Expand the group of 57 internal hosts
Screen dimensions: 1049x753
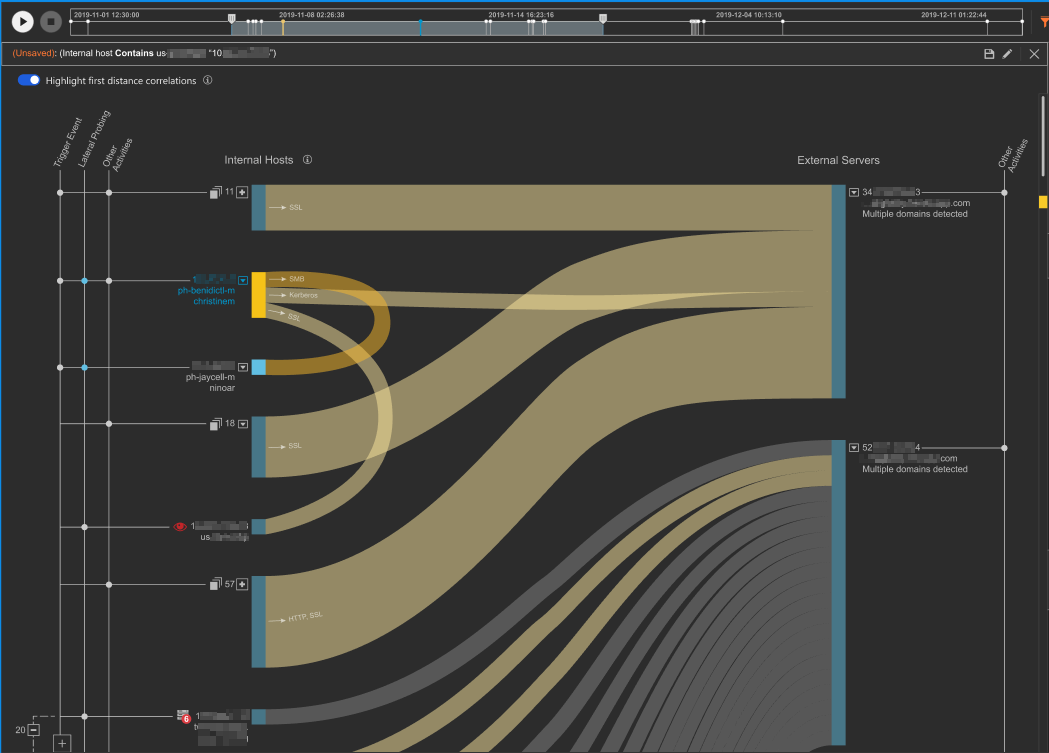(242, 584)
